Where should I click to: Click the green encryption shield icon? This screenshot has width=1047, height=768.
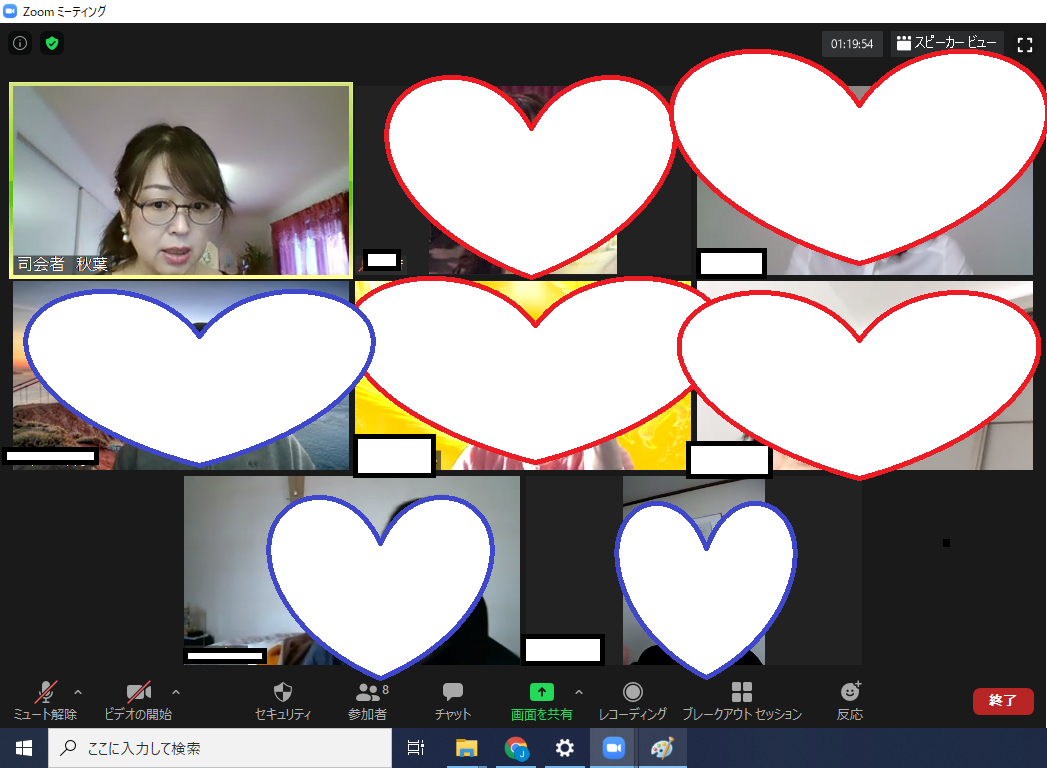tap(51, 43)
